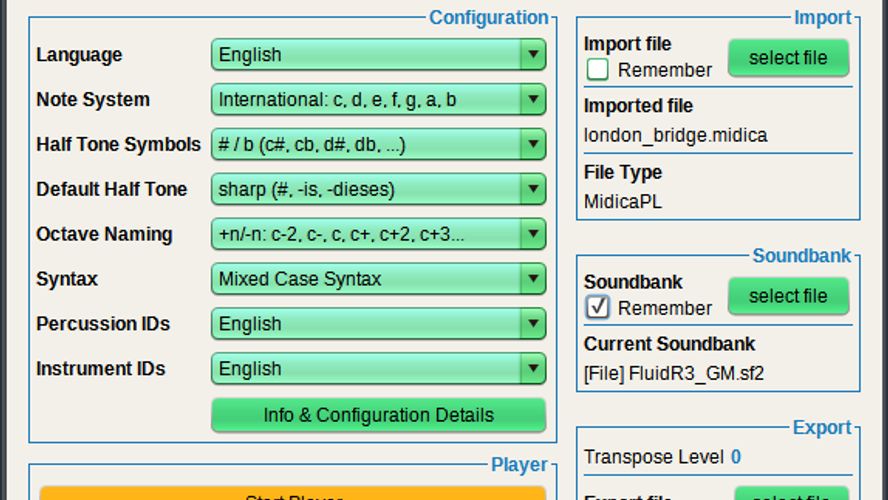The width and height of the screenshot is (888, 500).
Task: Click the Default Half Tone dropdown arrow
Action: pos(533,189)
